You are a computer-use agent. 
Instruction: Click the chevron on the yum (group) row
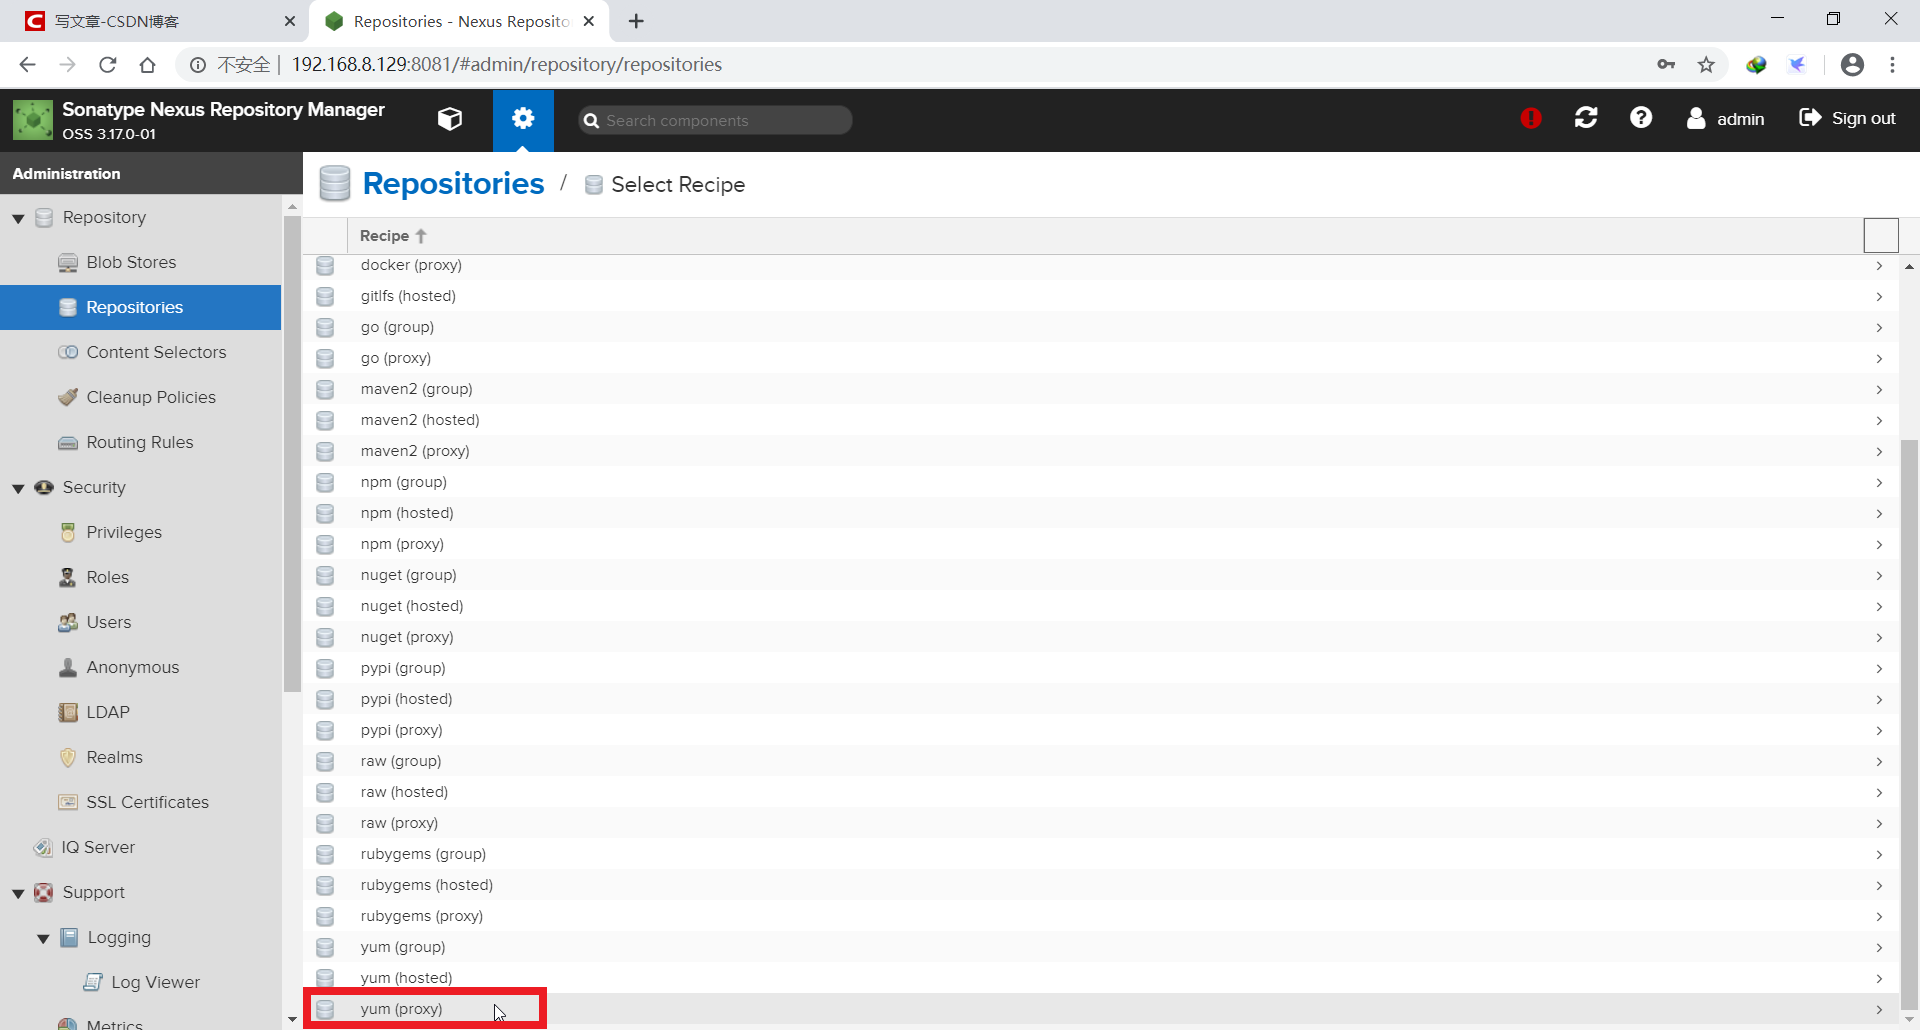pyautogui.click(x=1879, y=947)
